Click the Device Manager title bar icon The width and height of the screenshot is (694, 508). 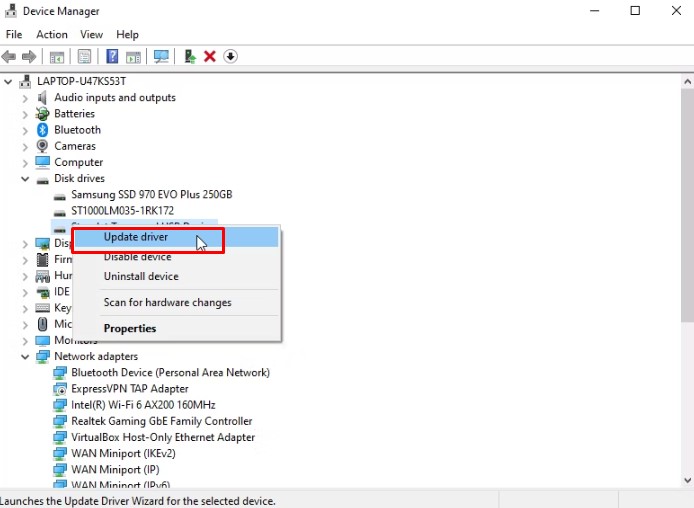[x=11, y=10]
